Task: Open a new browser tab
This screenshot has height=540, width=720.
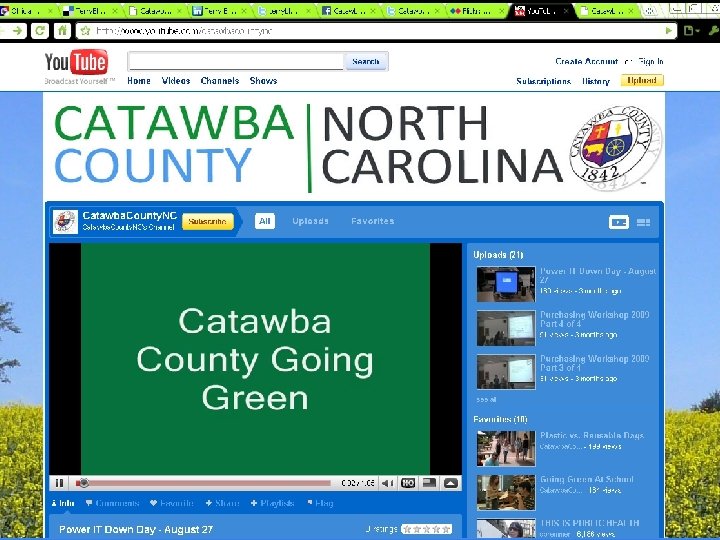Action: (649, 11)
